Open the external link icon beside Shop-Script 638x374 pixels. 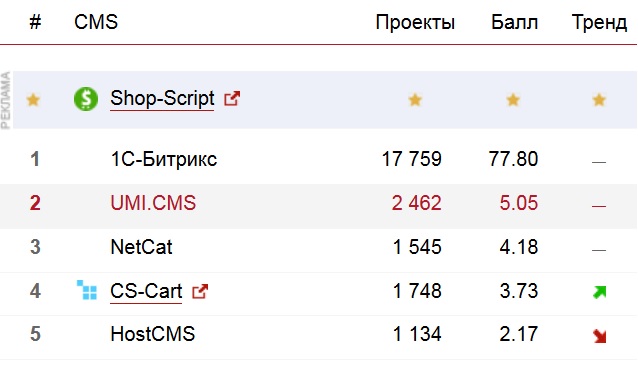(x=232, y=98)
